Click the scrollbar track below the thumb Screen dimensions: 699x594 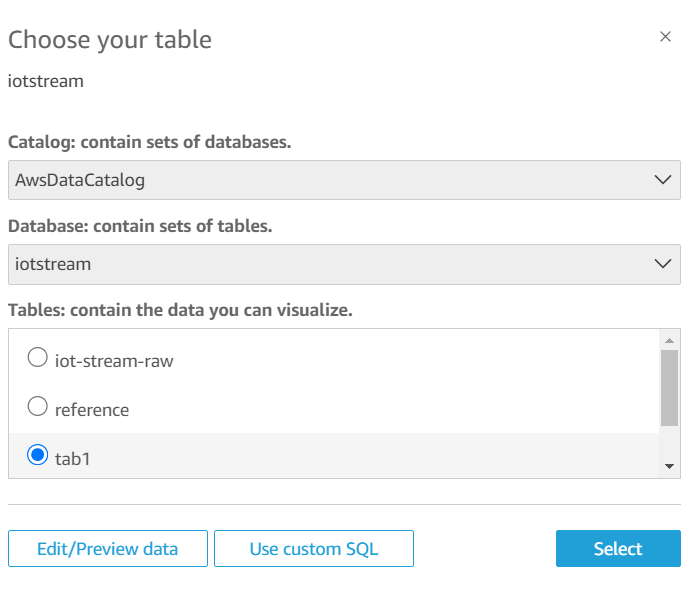670,442
